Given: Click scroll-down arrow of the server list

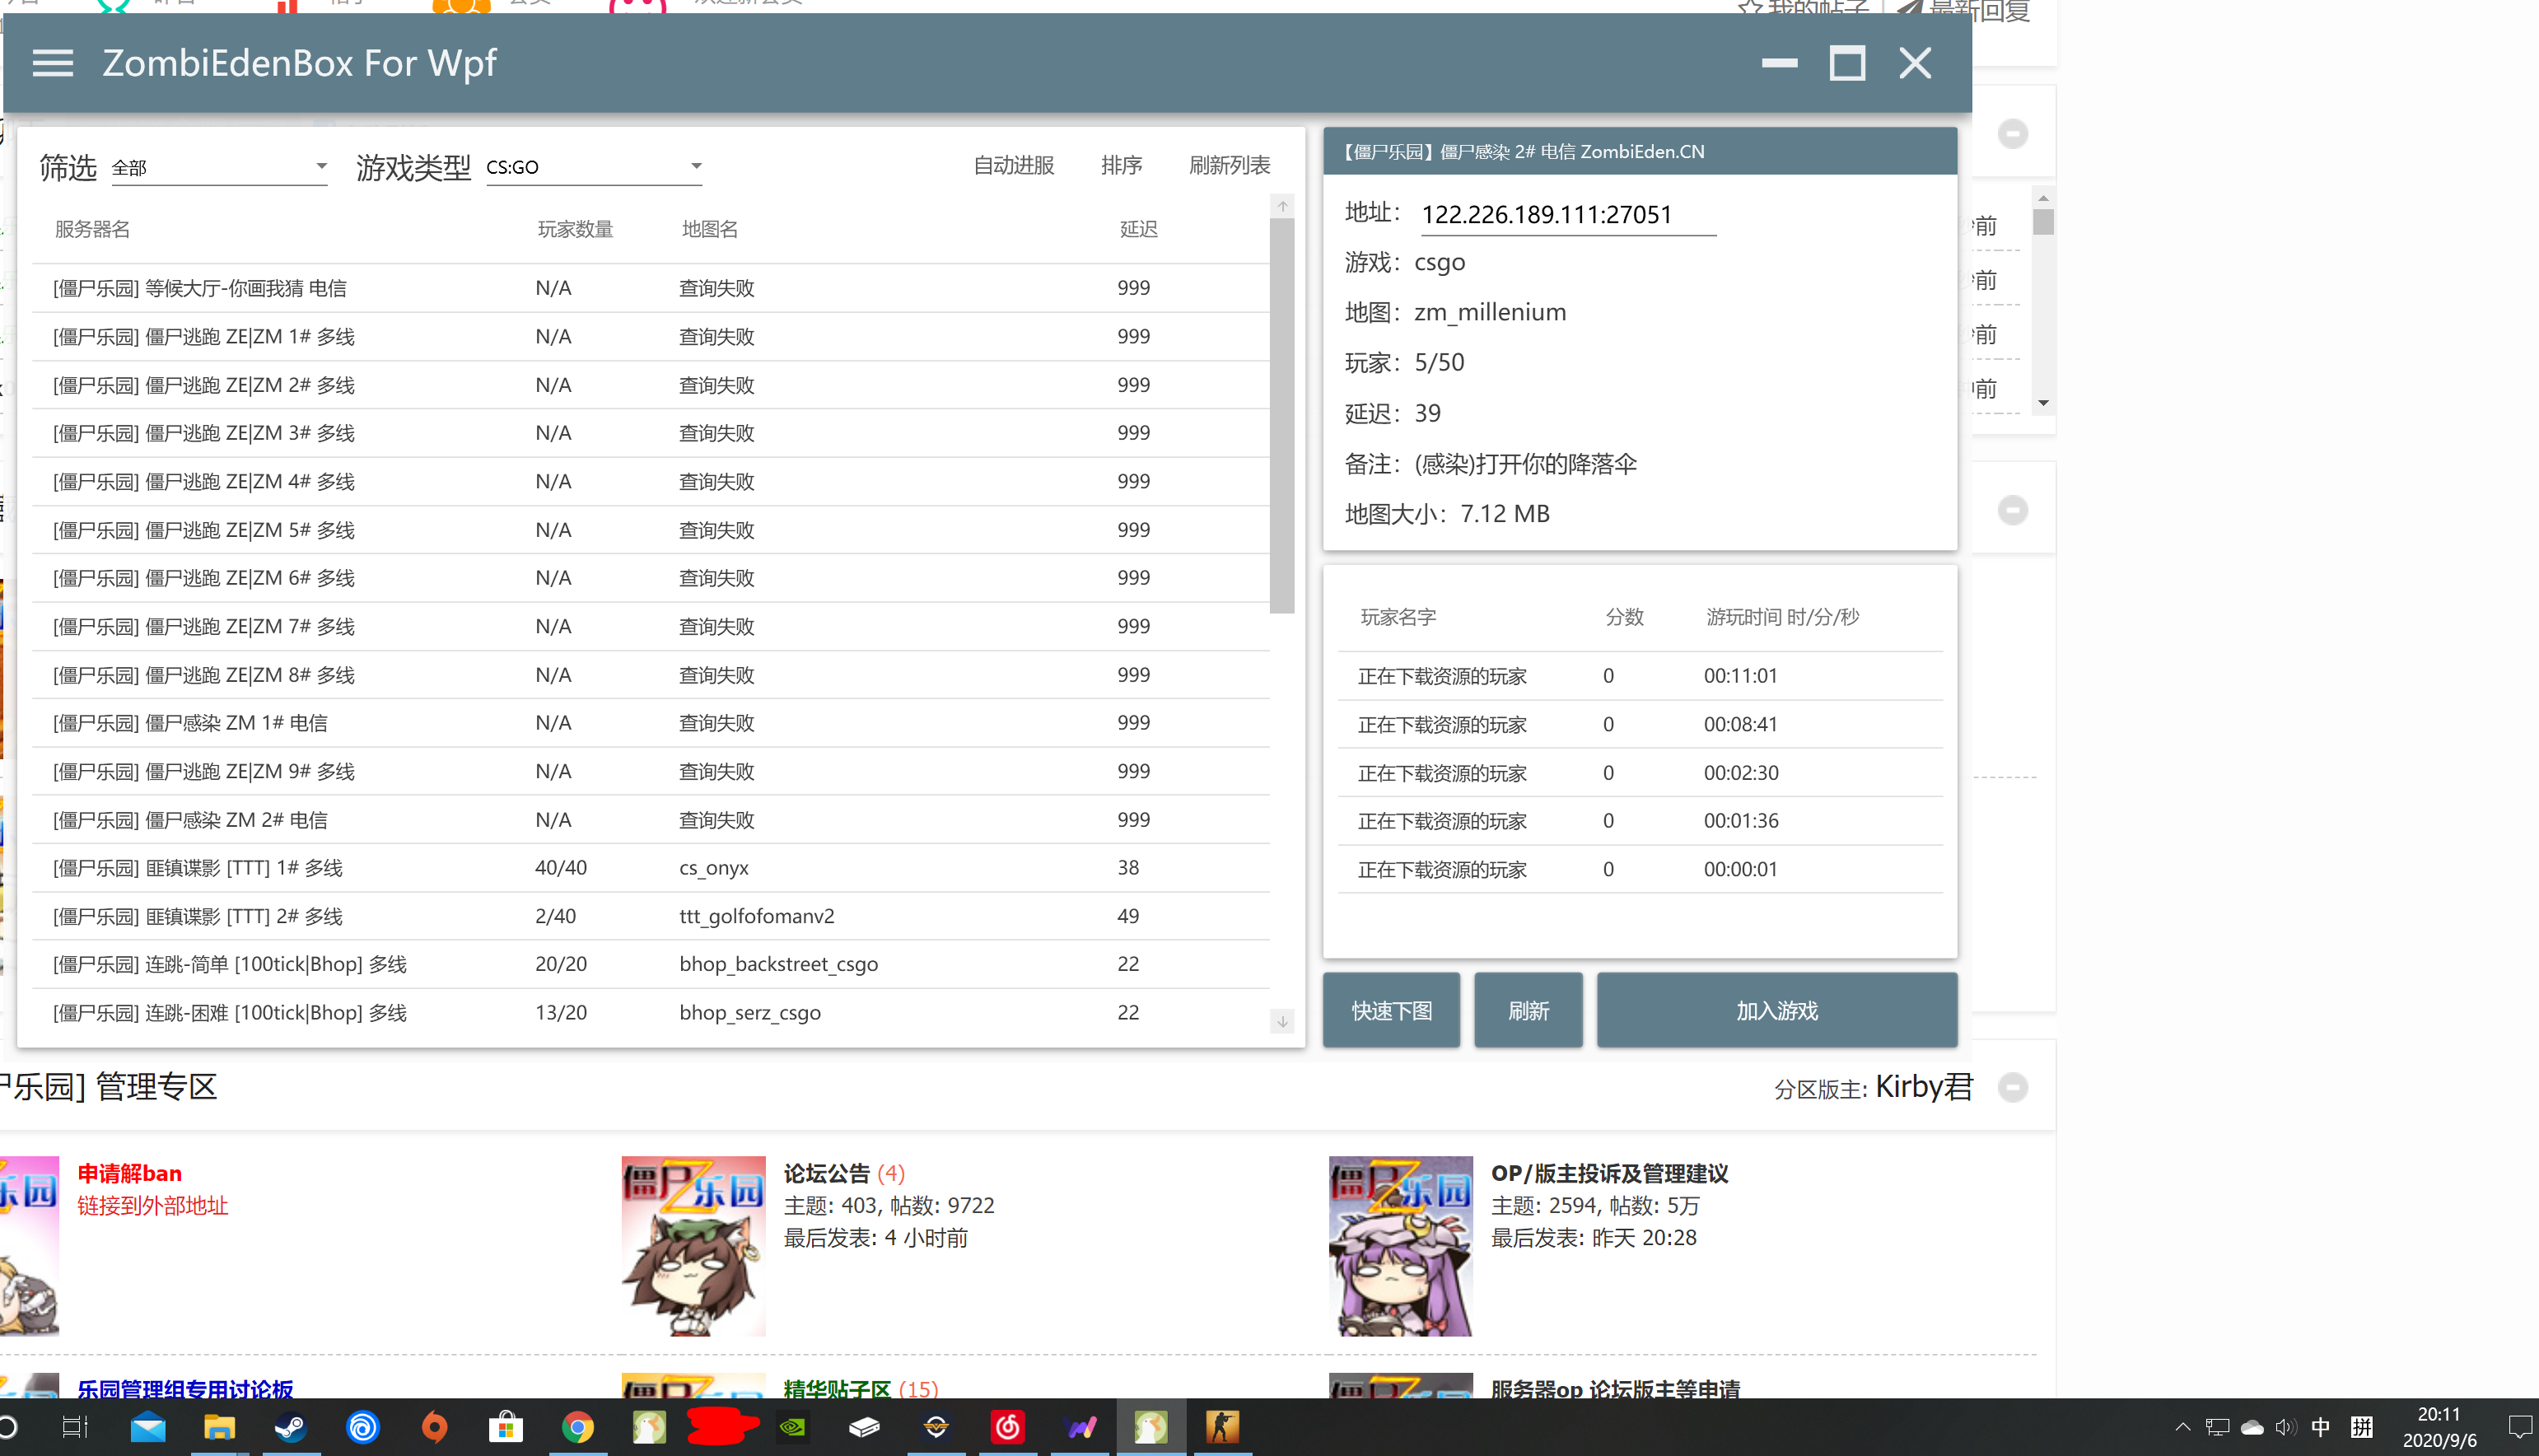Looking at the screenshot, I should (x=1282, y=1021).
